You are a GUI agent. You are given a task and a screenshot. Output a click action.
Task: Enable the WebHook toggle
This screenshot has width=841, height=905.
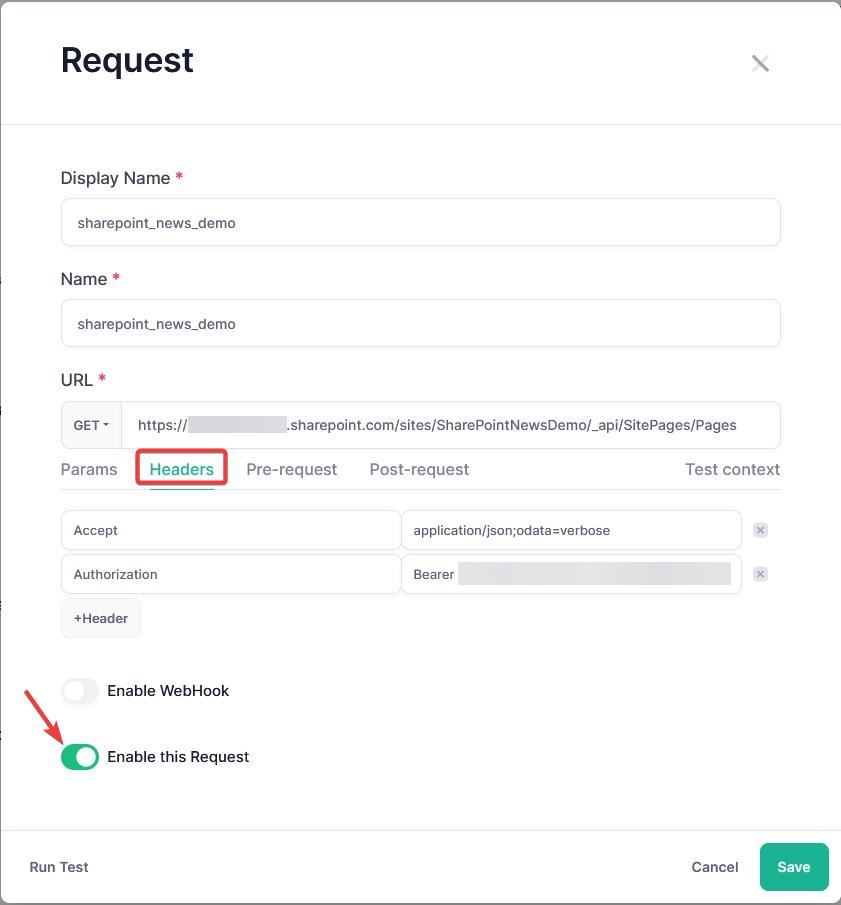tap(79, 691)
